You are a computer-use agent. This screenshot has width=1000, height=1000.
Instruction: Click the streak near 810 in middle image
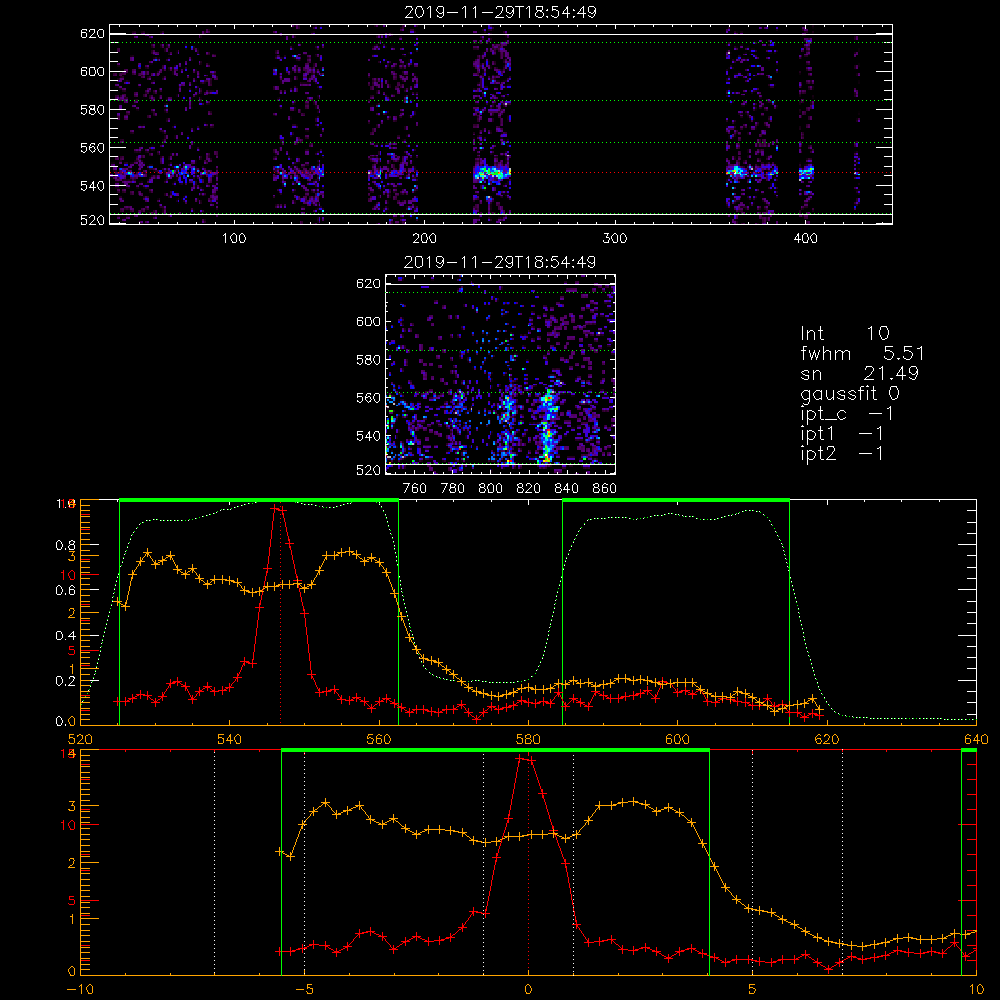508,424
